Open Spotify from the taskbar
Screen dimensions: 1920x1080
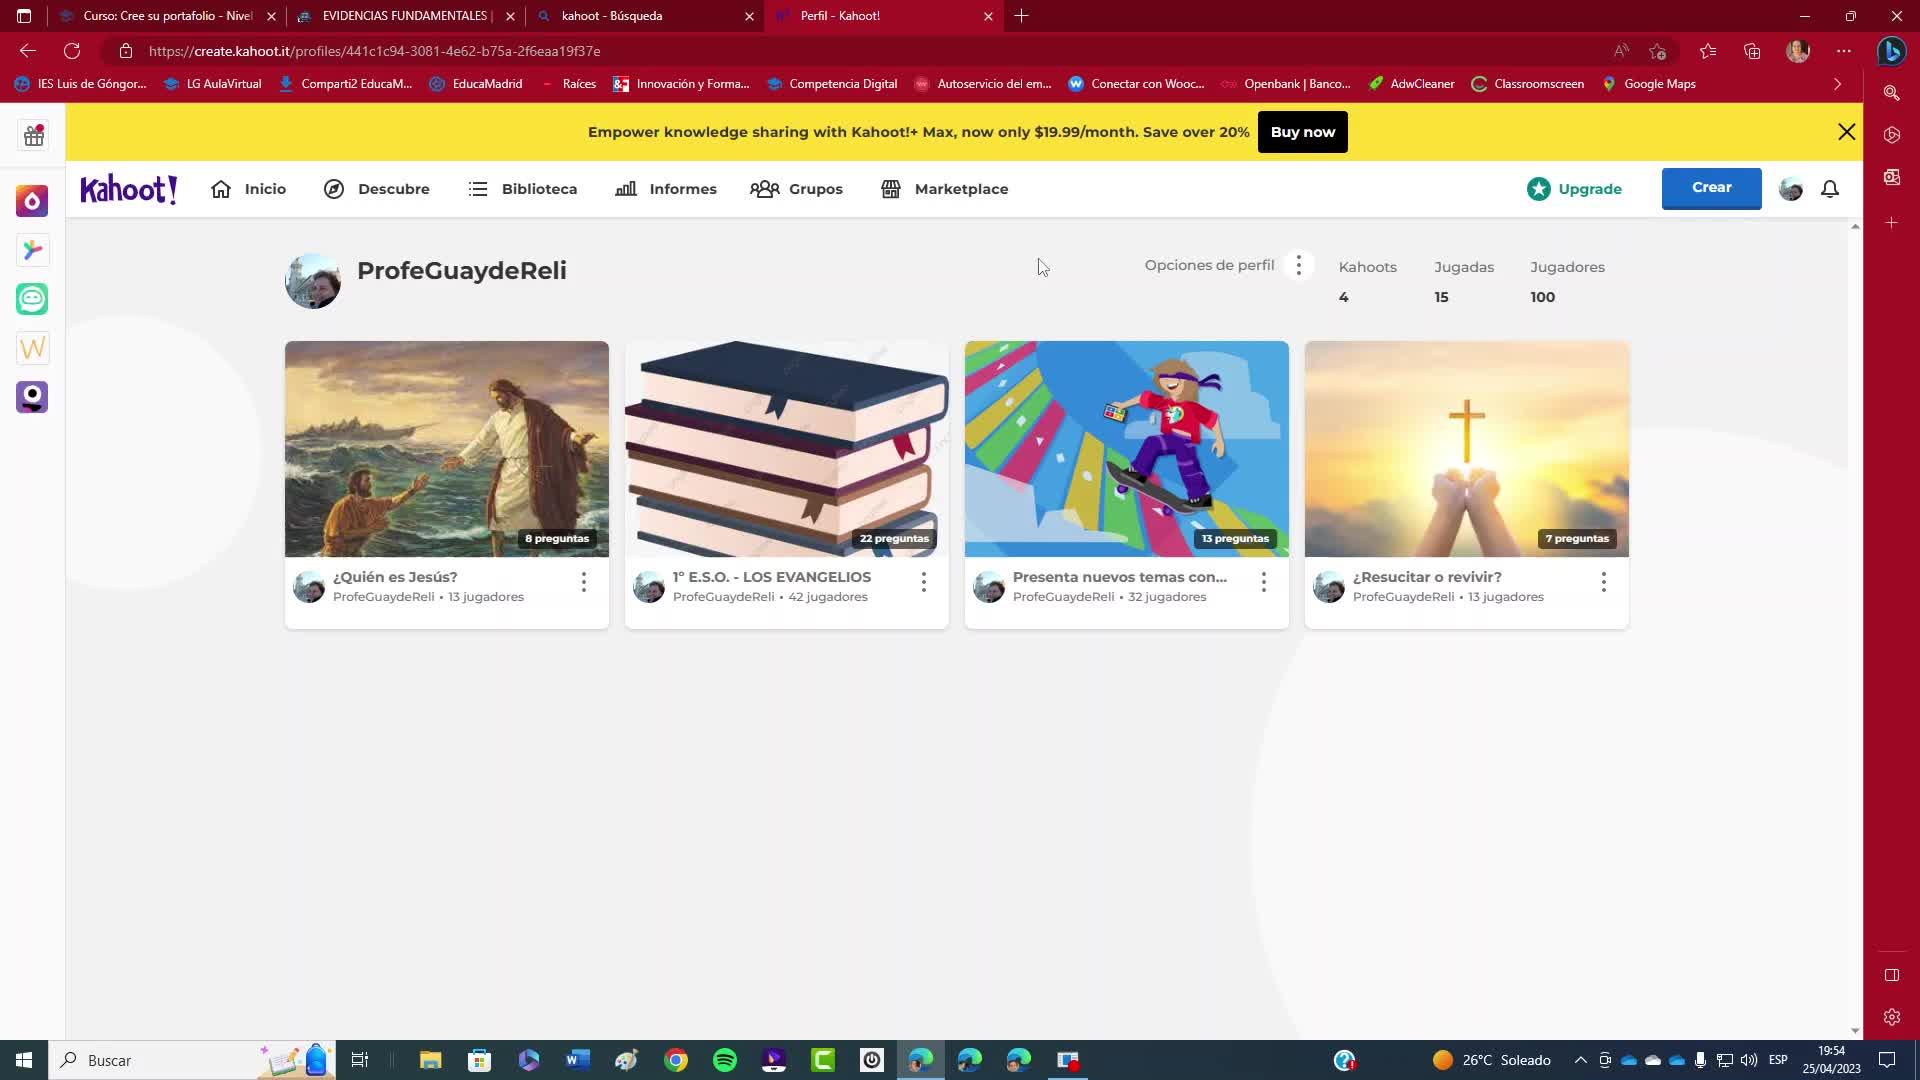[x=725, y=1060]
